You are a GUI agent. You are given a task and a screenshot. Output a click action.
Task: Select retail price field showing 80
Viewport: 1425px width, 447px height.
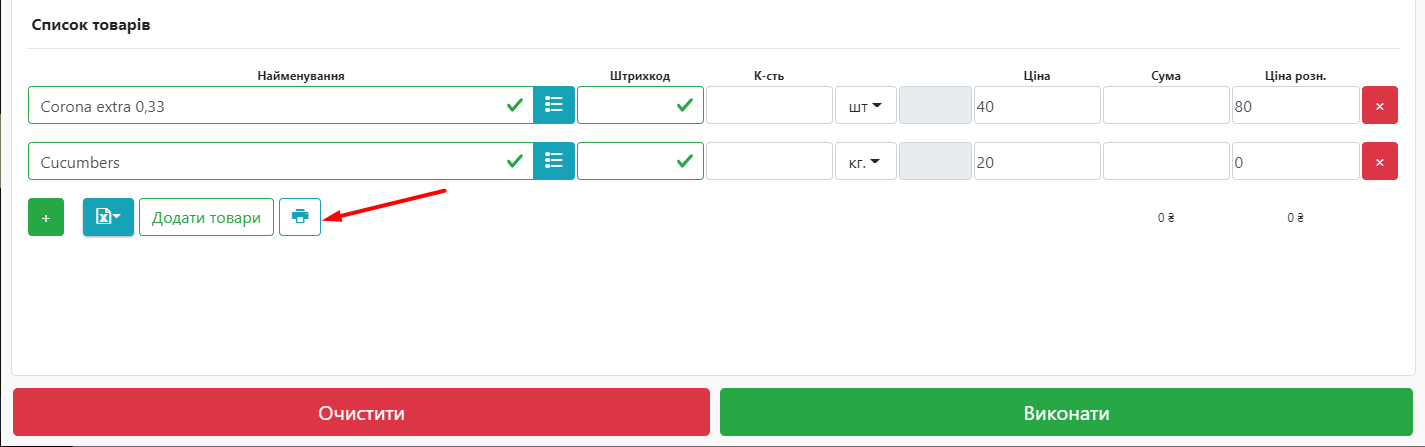[1295, 105]
